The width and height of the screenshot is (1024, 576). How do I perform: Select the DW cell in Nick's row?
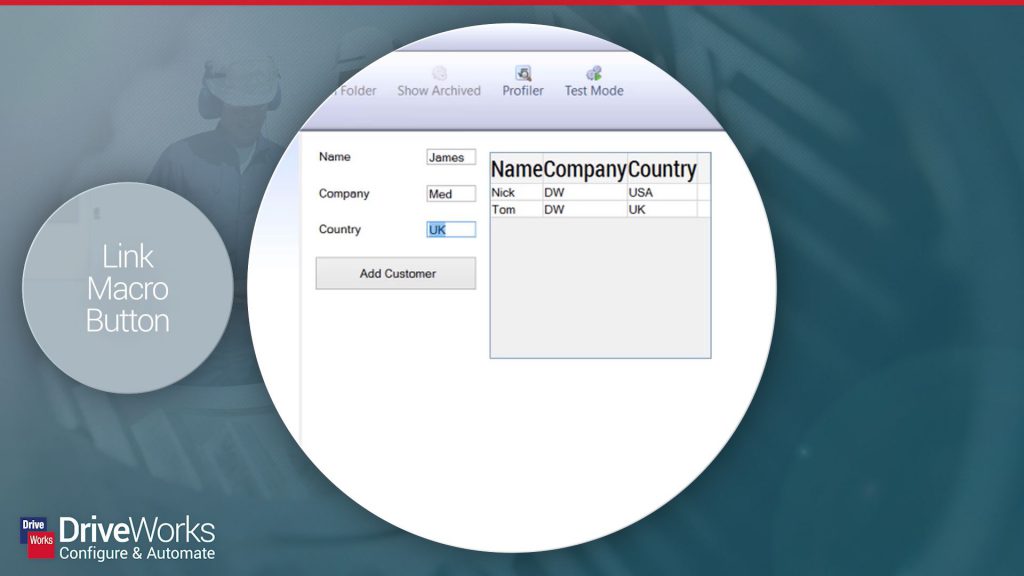point(585,193)
